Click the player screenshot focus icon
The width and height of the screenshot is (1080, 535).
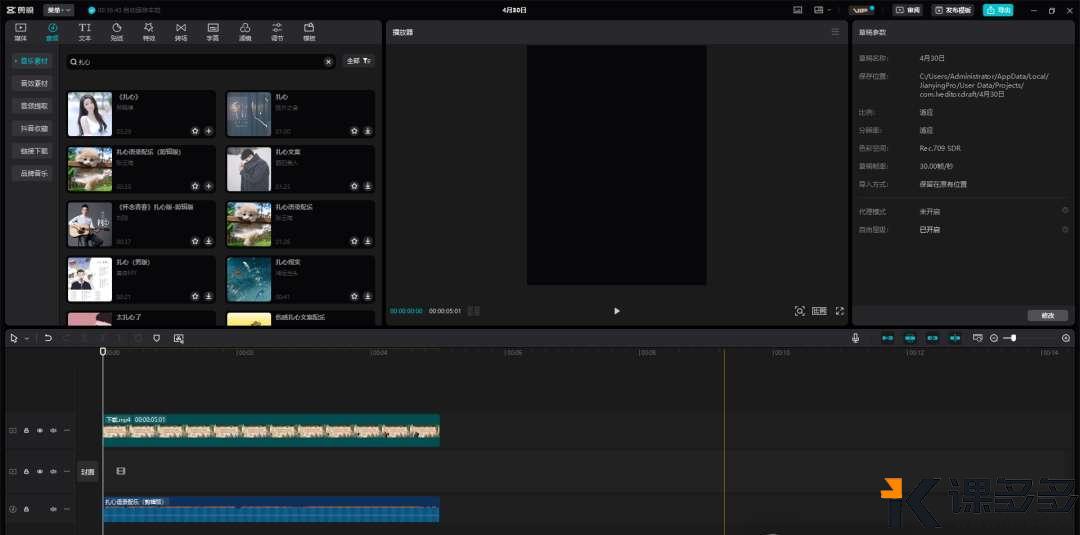pyautogui.click(x=800, y=311)
